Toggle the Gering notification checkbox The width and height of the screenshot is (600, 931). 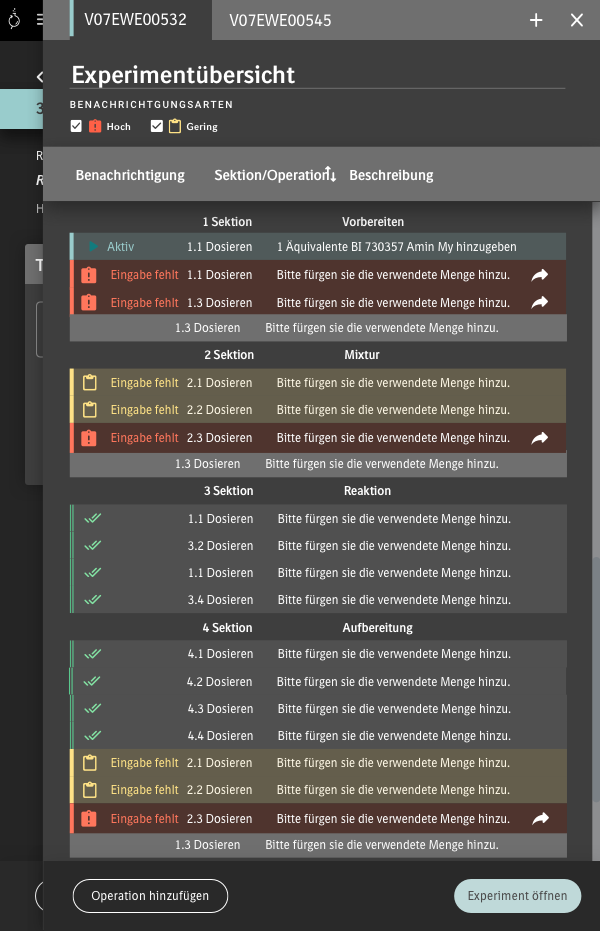tap(156, 126)
